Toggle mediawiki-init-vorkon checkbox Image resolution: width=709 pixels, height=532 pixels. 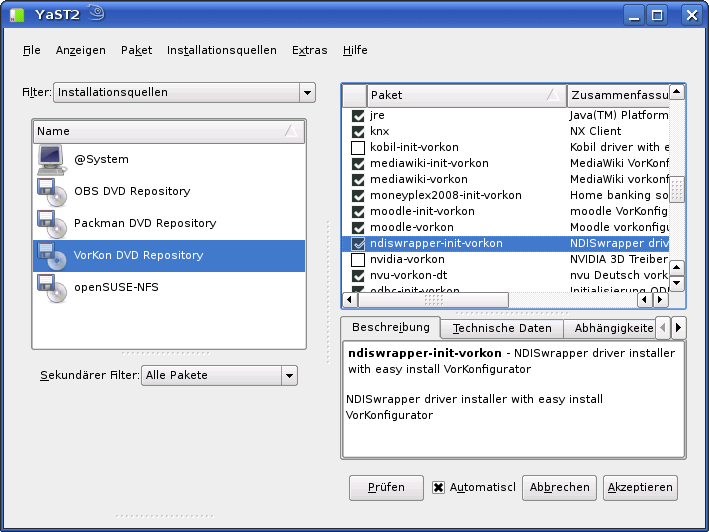click(x=358, y=164)
